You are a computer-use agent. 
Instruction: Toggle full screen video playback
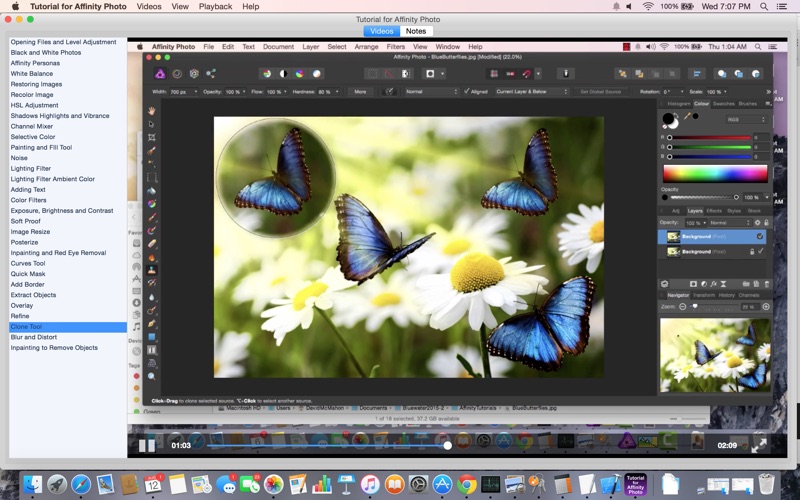(x=759, y=445)
